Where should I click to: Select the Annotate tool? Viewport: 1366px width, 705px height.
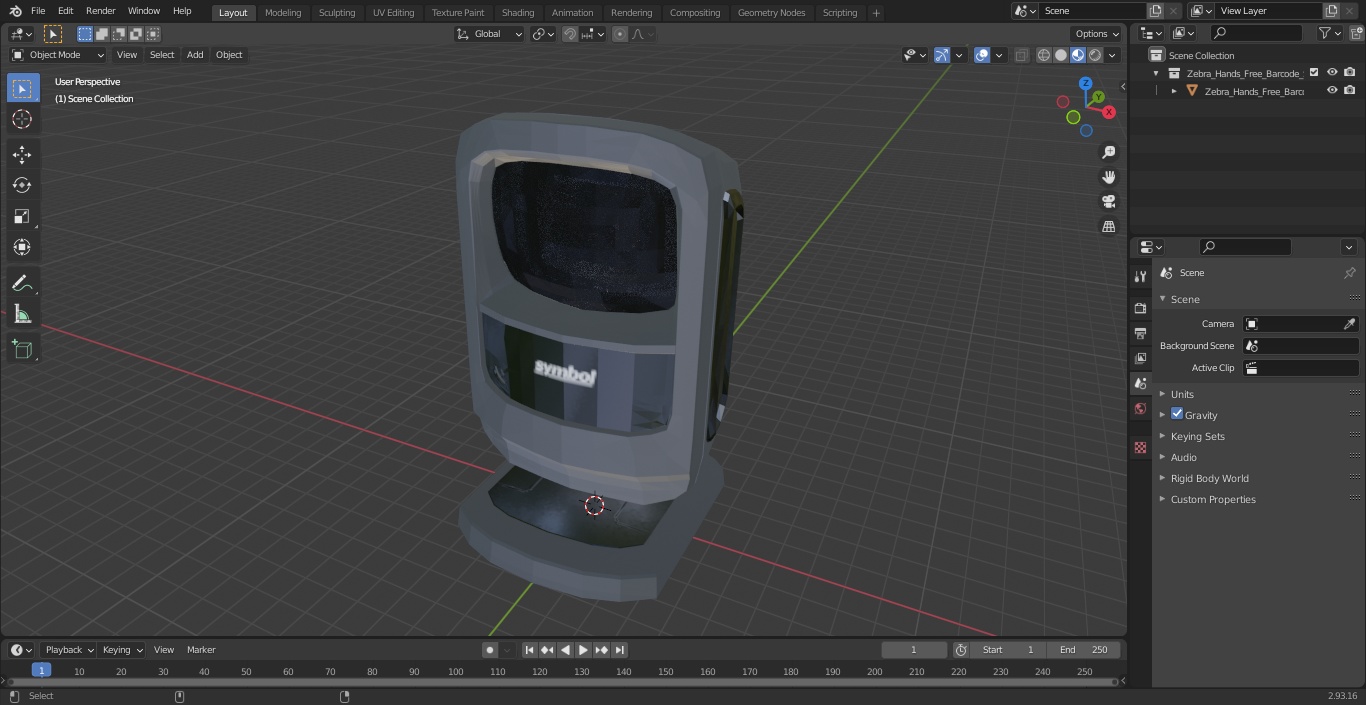pyautogui.click(x=22, y=283)
